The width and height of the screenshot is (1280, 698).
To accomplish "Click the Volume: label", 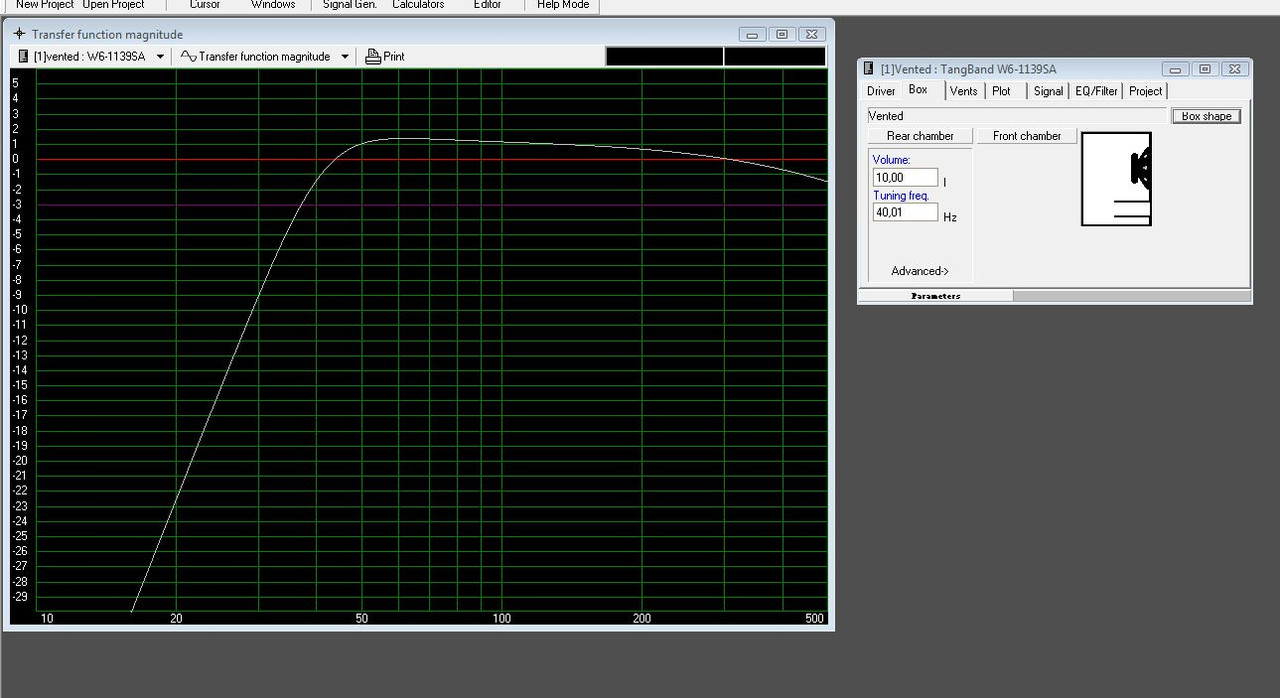I will [892, 160].
